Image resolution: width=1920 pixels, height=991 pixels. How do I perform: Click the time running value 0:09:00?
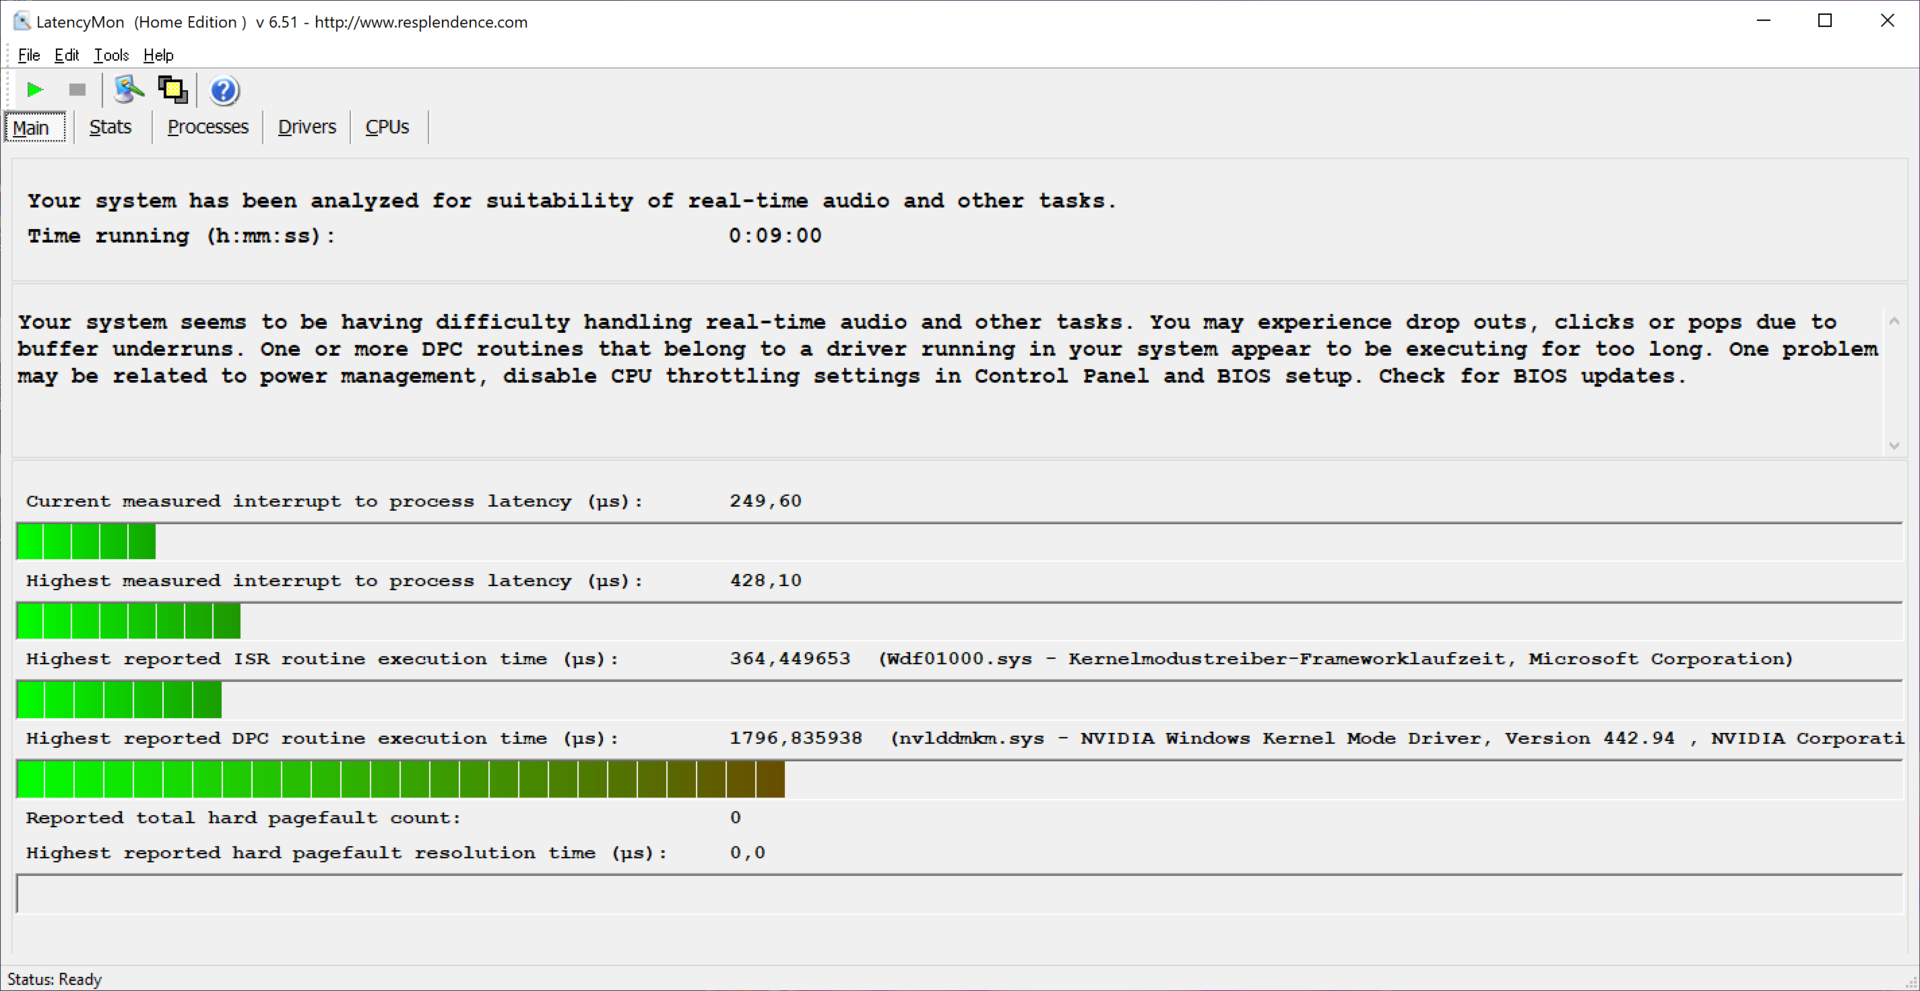(x=775, y=236)
